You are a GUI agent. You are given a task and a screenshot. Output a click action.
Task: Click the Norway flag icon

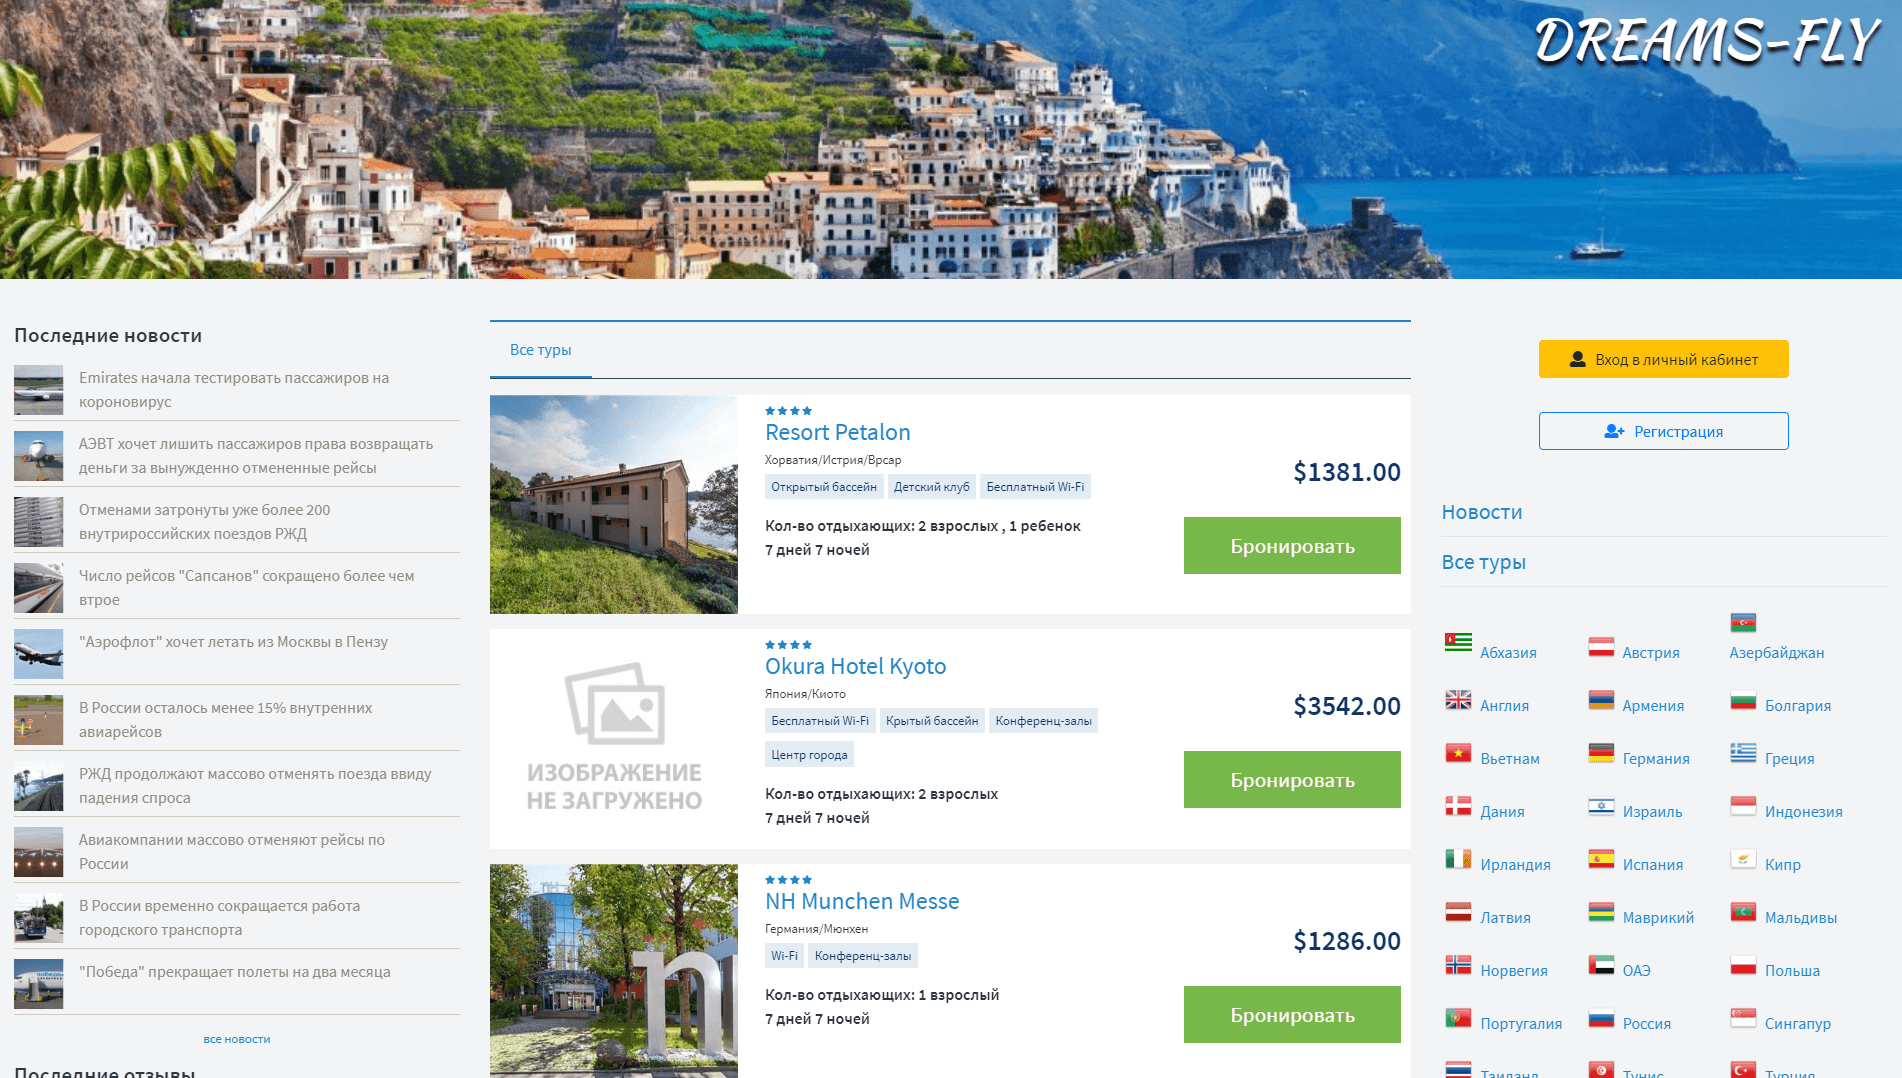tap(1458, 965)
